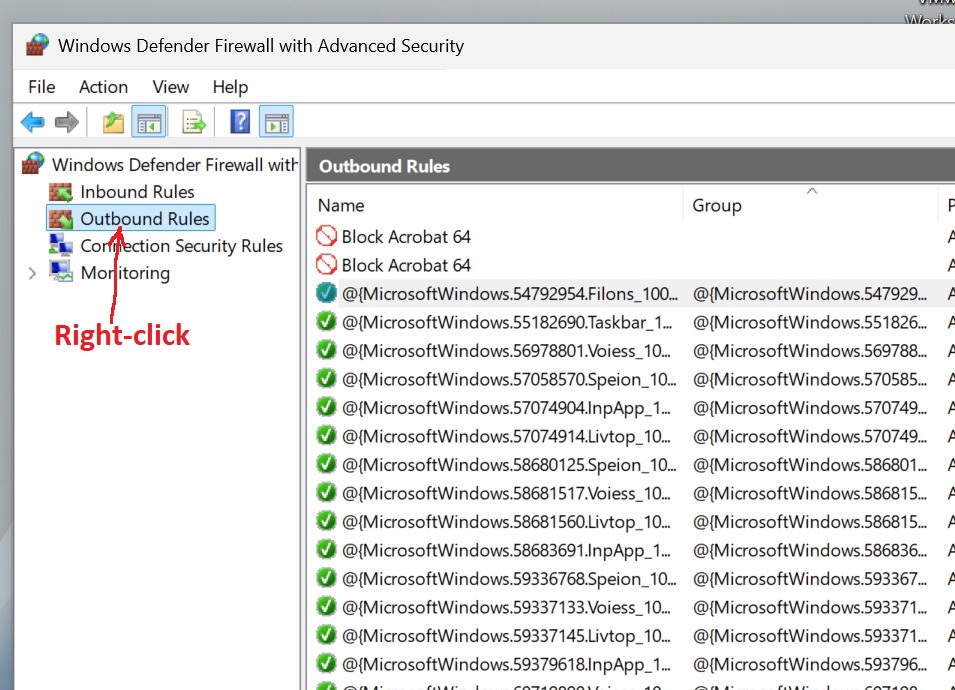
Task: Toggle Show/Hide Action Pane toolbar button
Action: pos(277,122)
